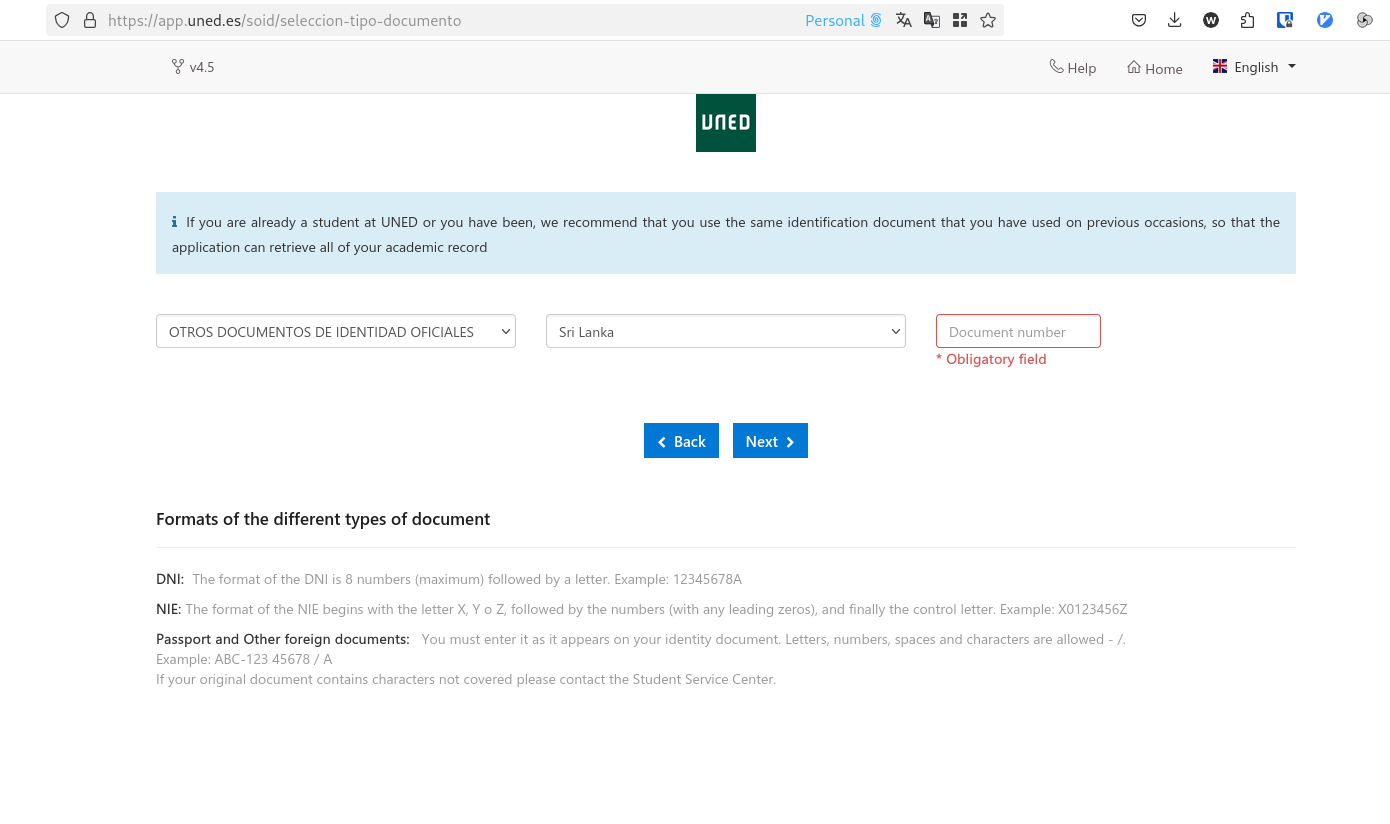
Task: Click the v4.5 version branch icon
Action: point(178,67)
